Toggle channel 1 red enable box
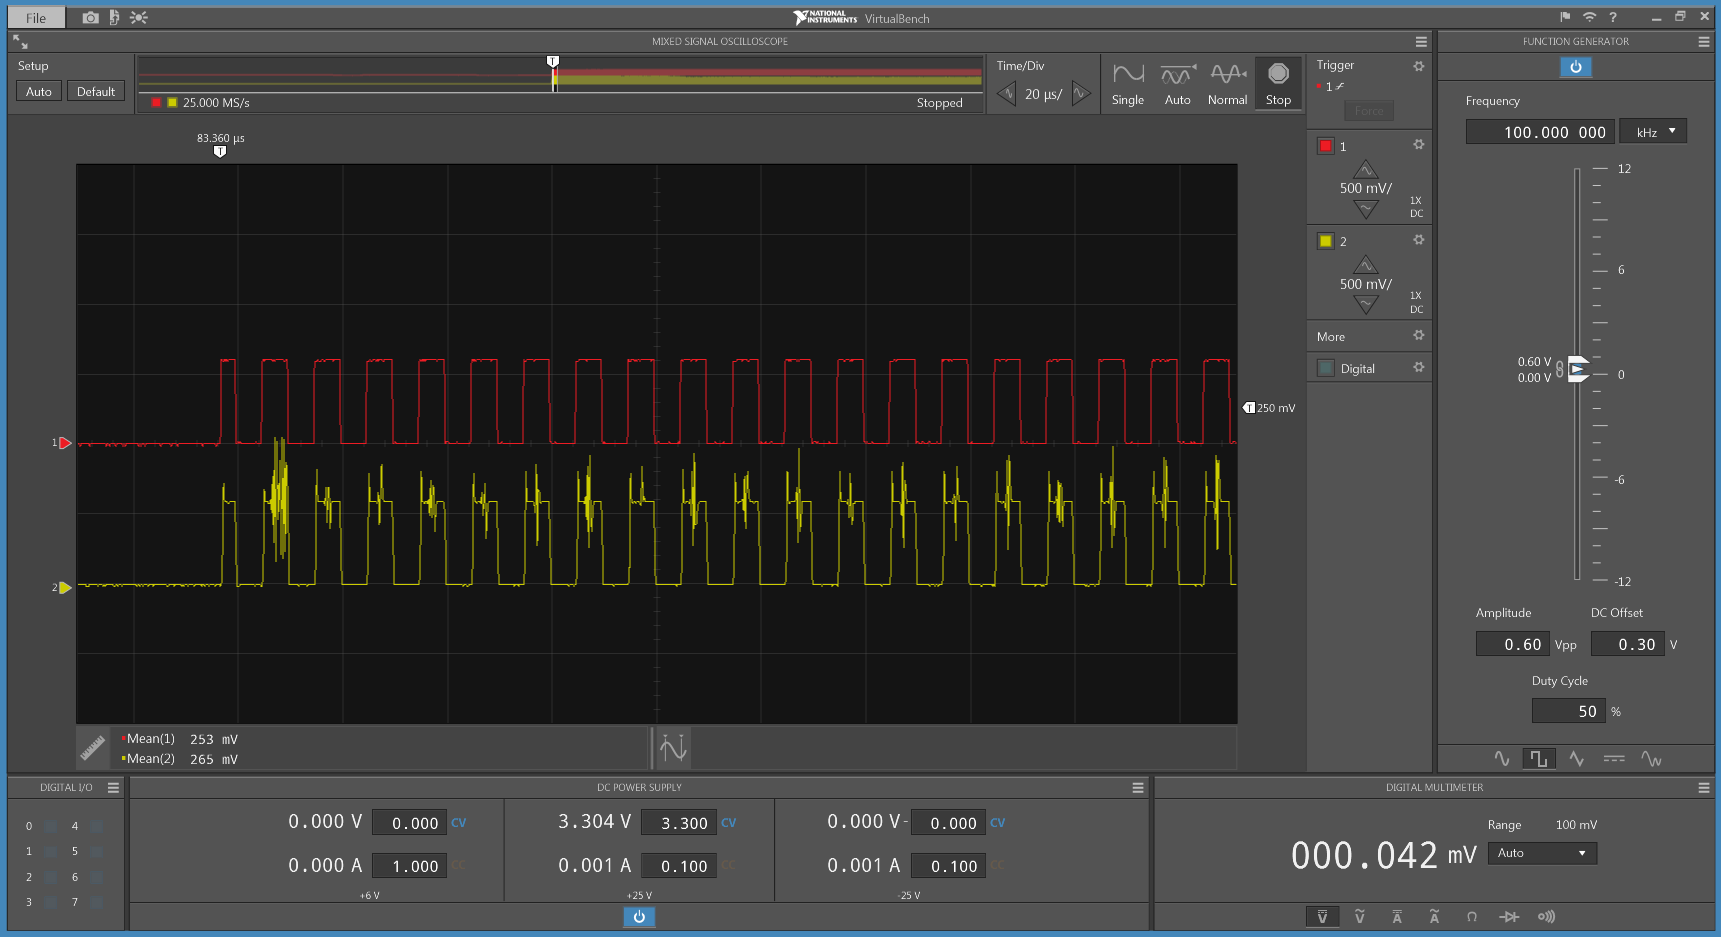Viewport: 1721px width, 937px height. [x=1326, y=146]
